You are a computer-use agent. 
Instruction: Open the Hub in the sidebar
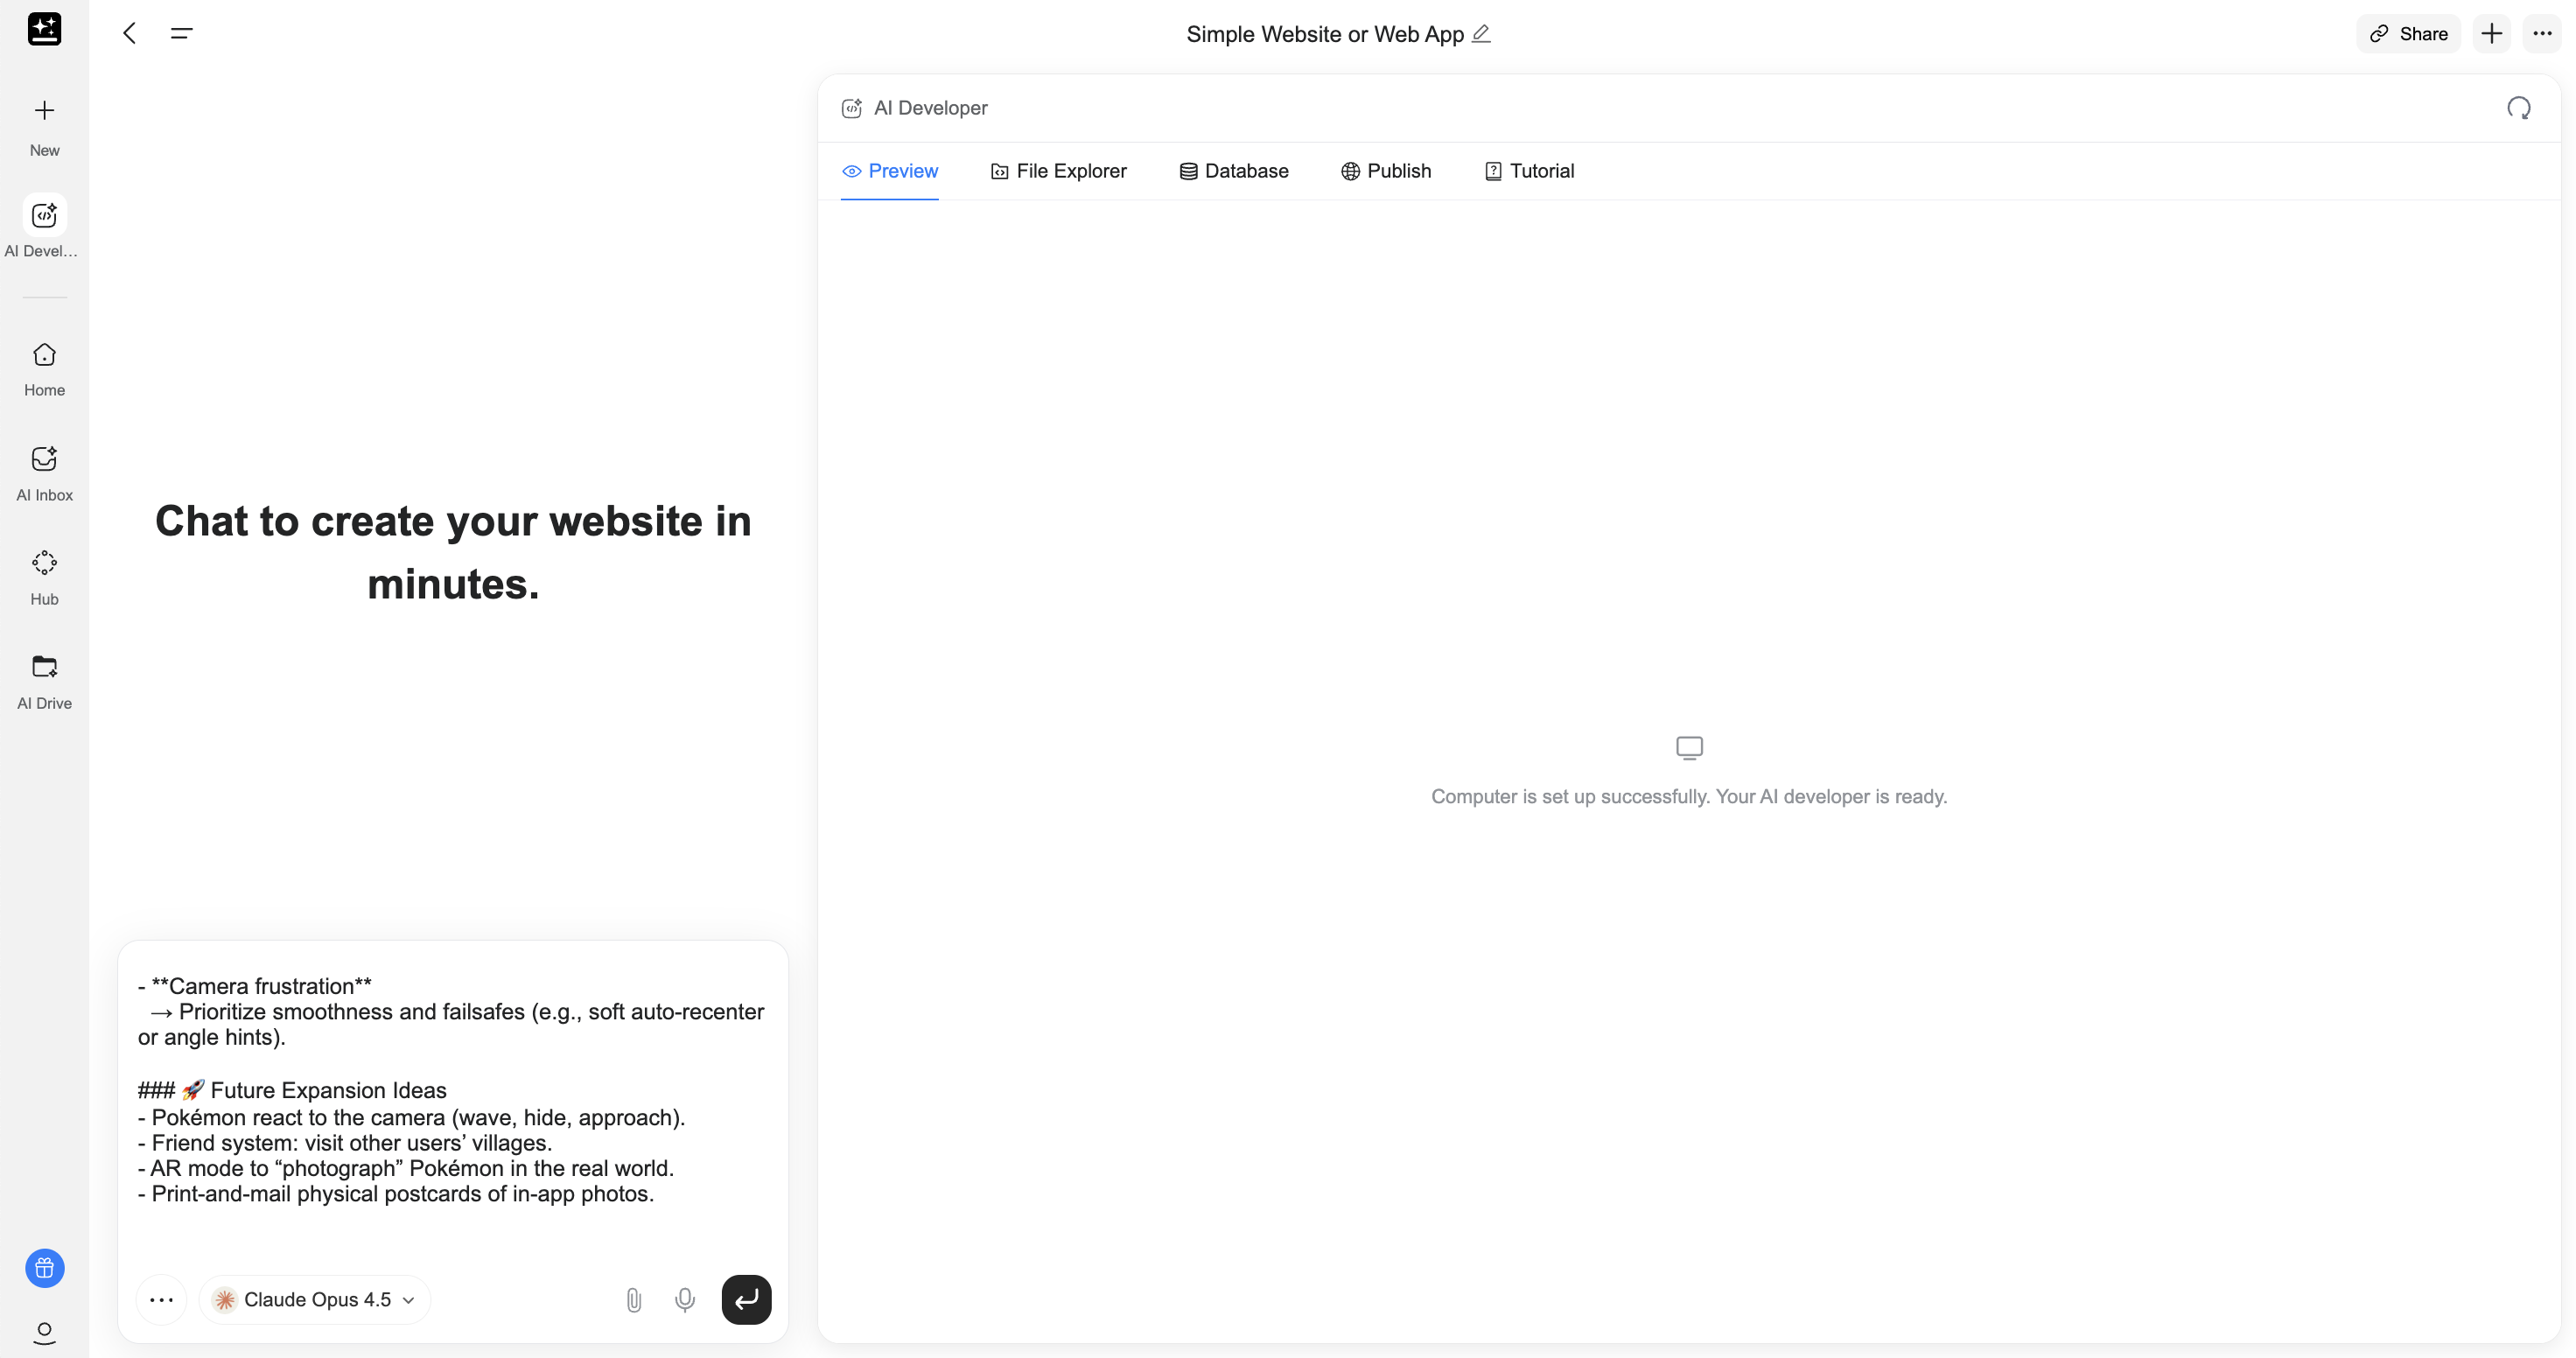pos(44,578)
